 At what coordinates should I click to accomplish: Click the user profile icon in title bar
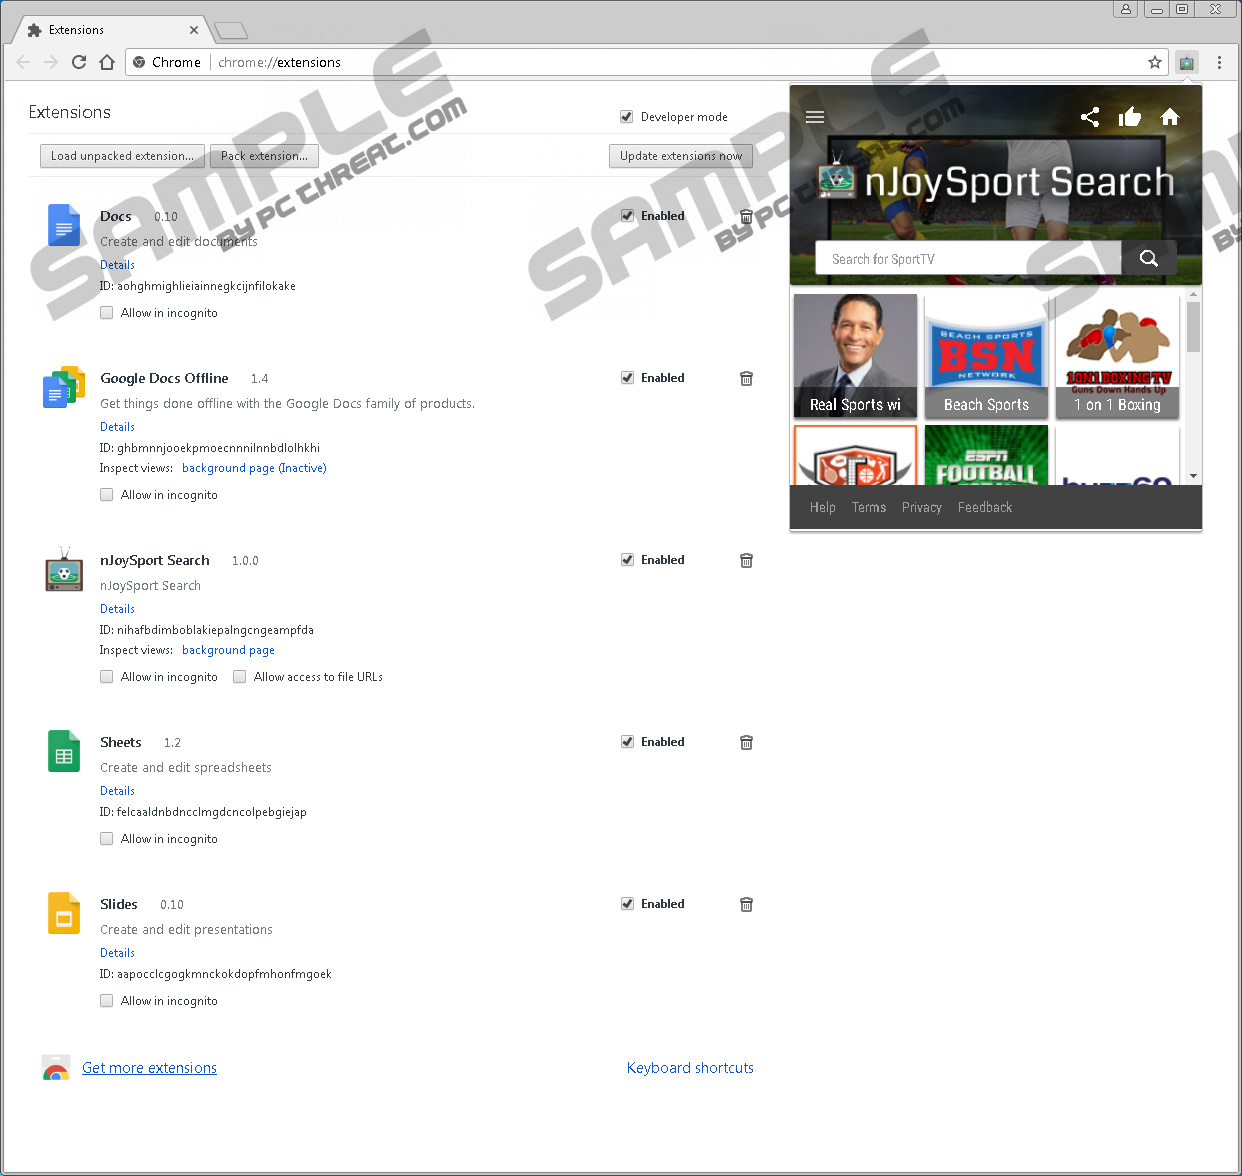tap(1126, 9)
